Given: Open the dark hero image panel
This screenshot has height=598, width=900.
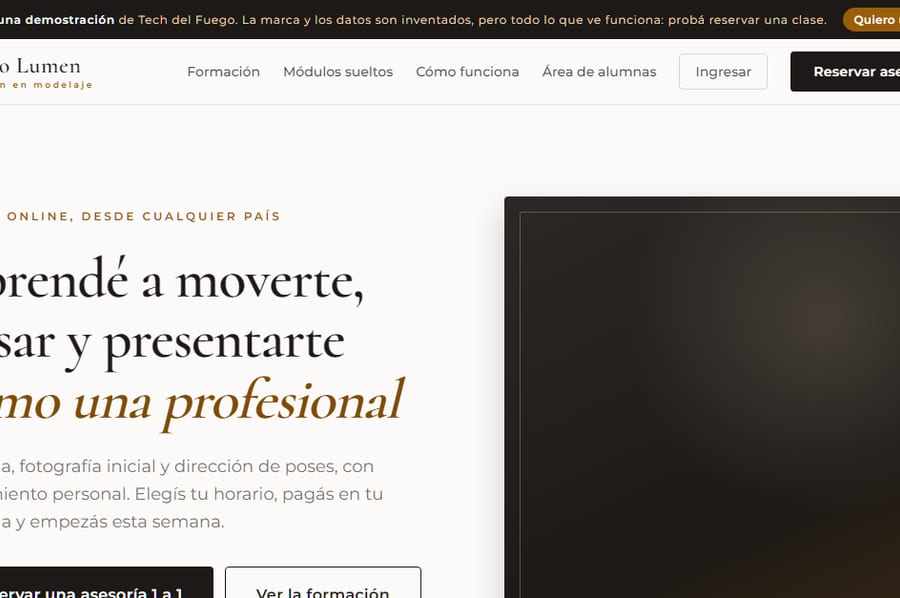Looking at the screenshot, I should (702, 397).
